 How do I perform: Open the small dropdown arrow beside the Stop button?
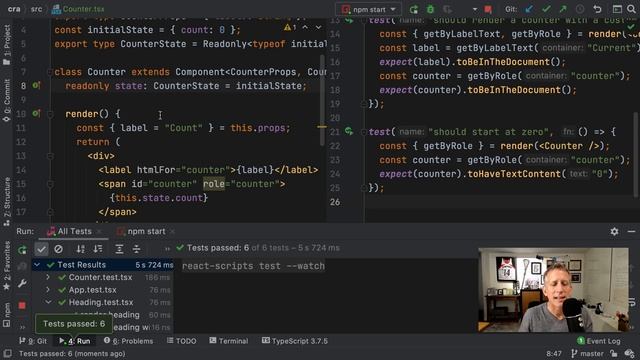click(475, 9)
